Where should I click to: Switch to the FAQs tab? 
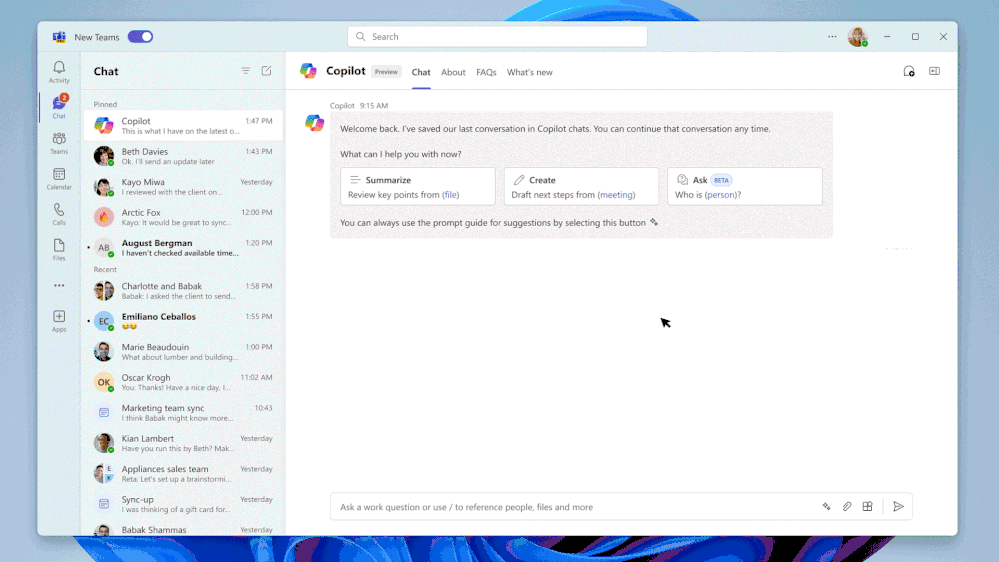click(x=486, y=72)
